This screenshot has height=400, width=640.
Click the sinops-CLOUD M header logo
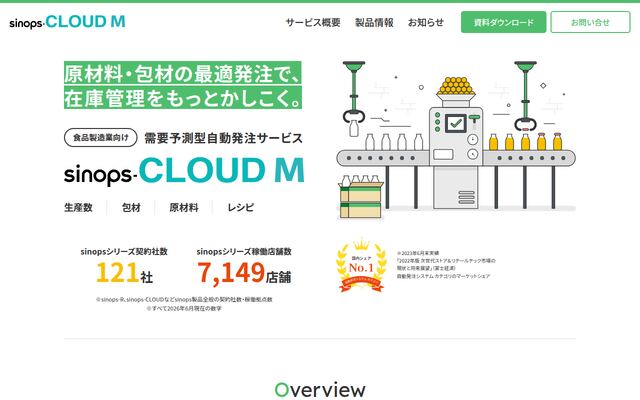[67, 22]
